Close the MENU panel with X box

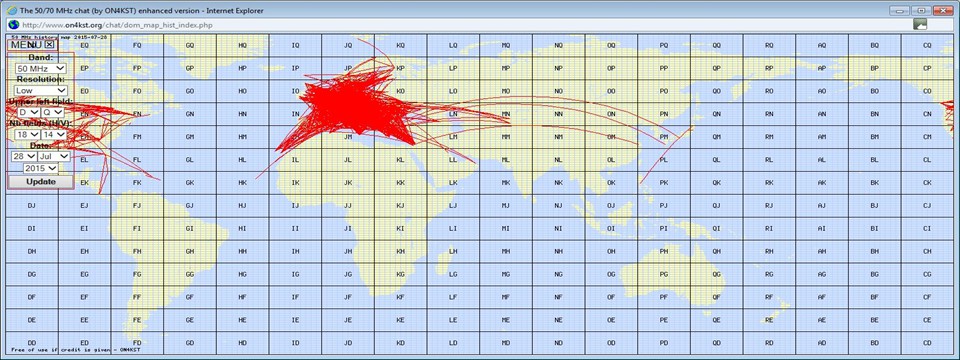(x=50, y=44)
